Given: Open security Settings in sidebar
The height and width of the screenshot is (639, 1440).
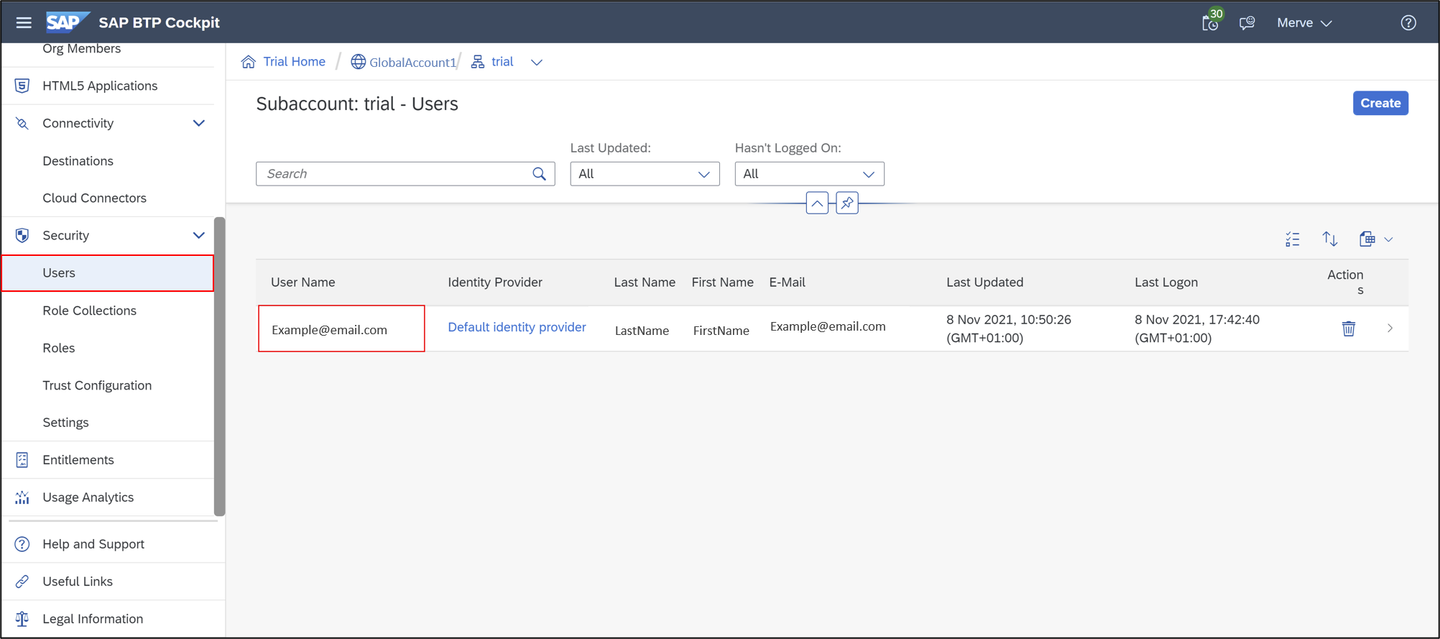Looking at the screenshot, I should (x=66, y=423).
